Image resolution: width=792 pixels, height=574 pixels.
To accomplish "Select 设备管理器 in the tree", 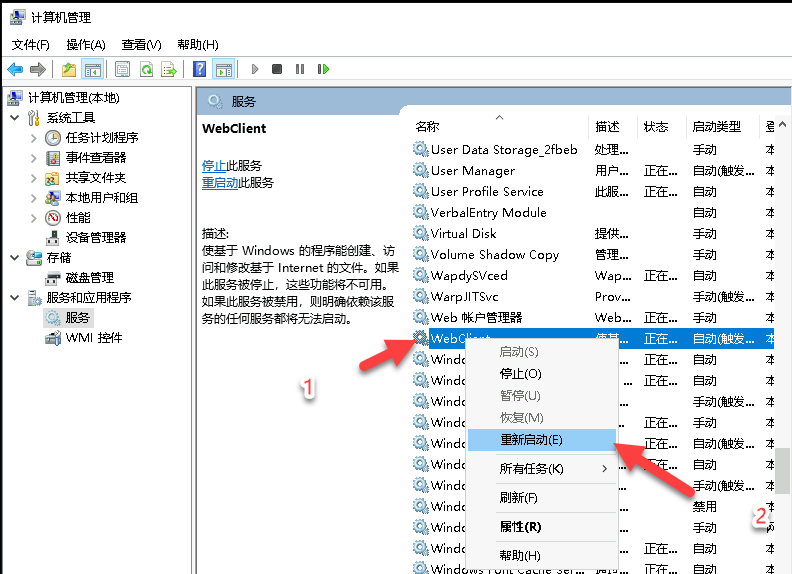I will click(96, 238).
